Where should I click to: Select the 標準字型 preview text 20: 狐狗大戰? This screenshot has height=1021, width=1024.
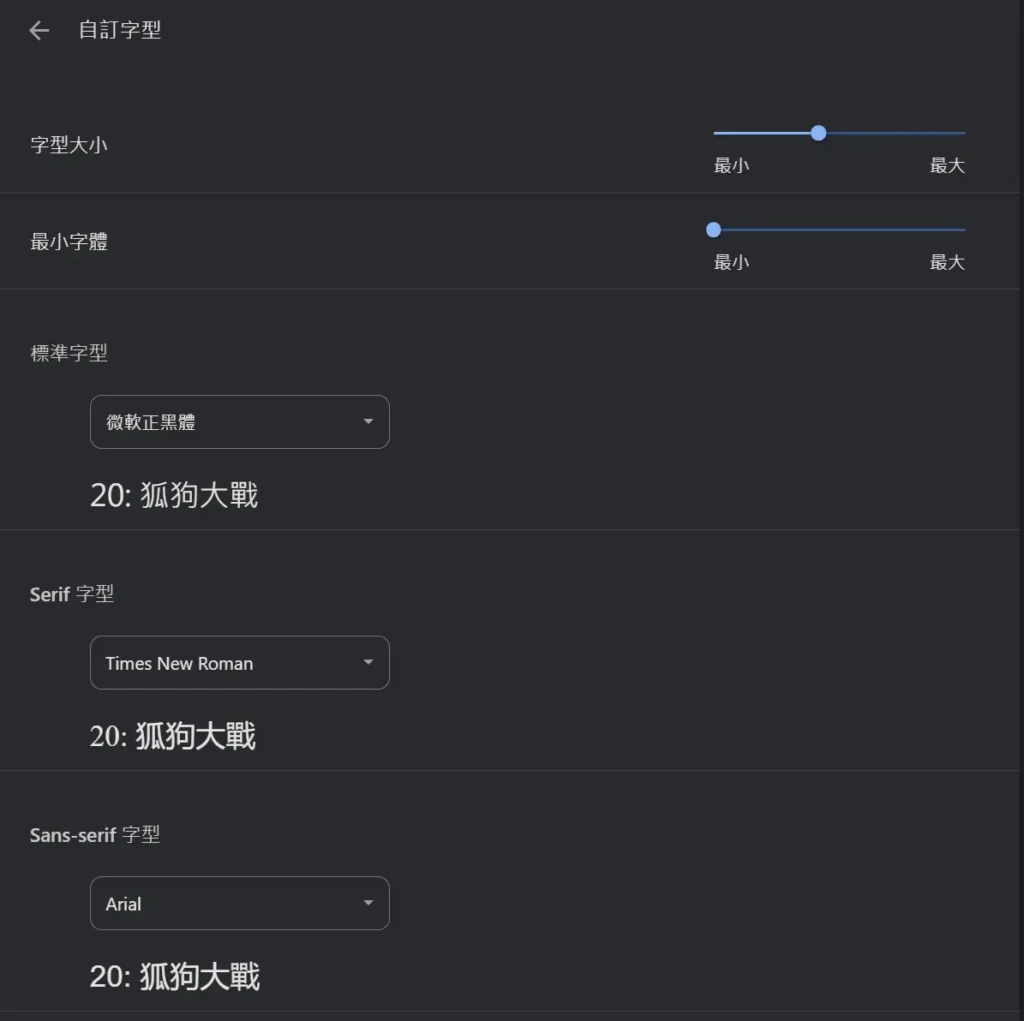[173, 495]
